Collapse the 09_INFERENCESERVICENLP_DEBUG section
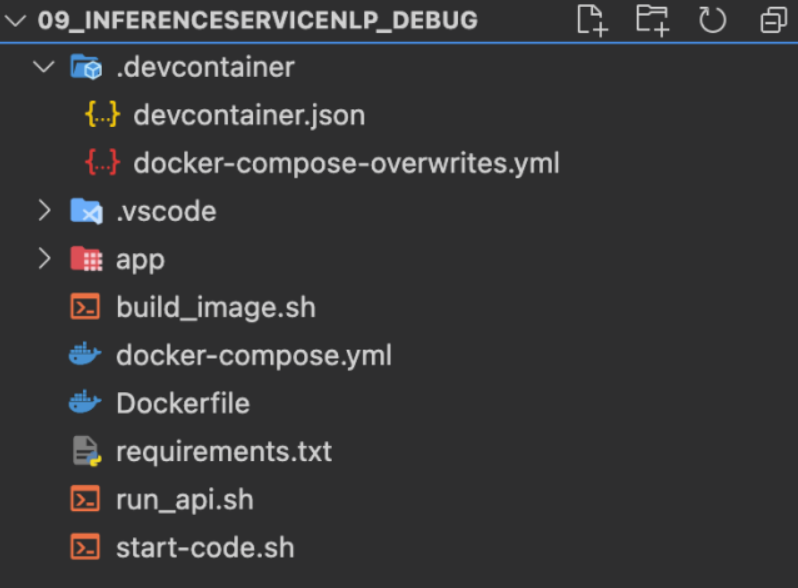This screenshot has width=798, height=588. [15, 21]
